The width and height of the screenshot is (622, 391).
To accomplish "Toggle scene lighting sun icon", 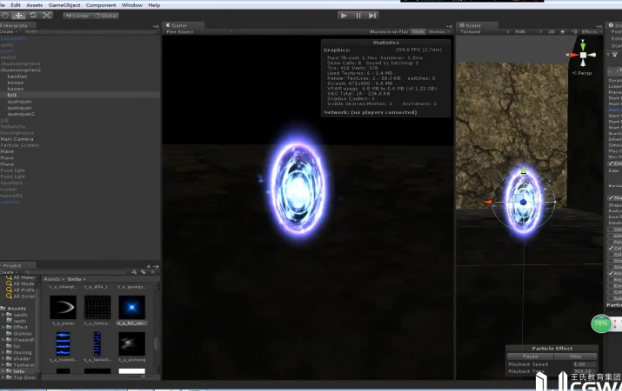I will tap(562, 32).
